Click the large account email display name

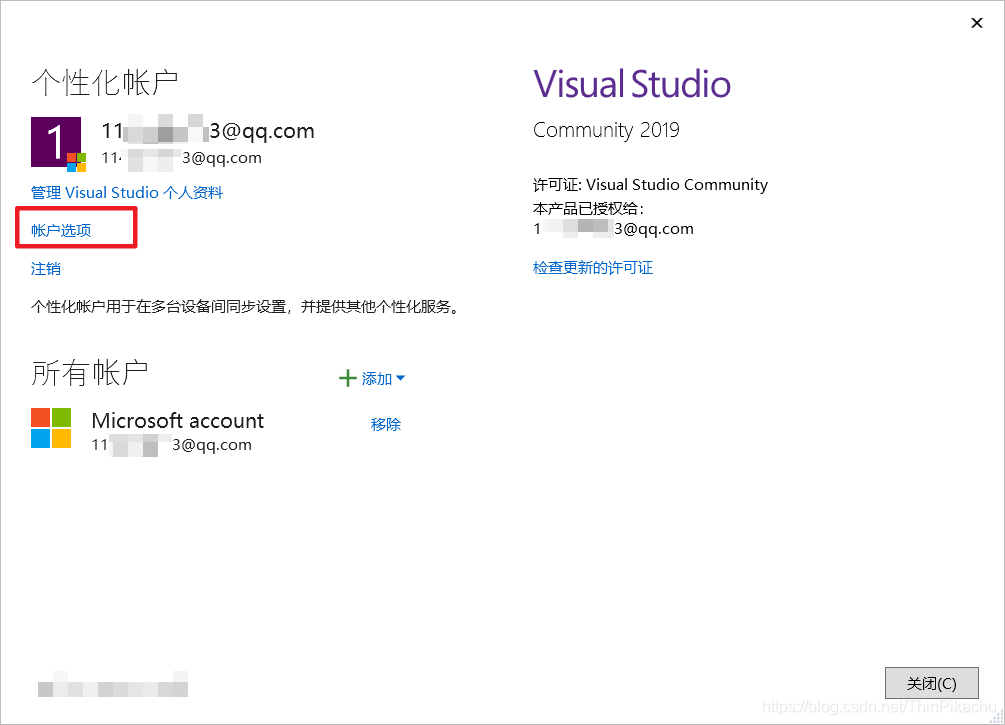tap(208, 131)
